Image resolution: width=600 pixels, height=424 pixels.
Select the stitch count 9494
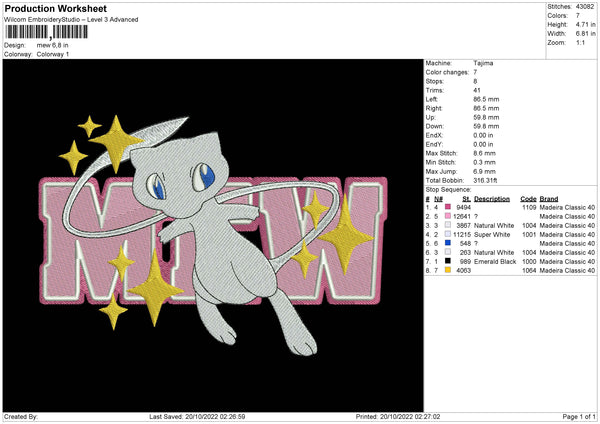(463, 207)
